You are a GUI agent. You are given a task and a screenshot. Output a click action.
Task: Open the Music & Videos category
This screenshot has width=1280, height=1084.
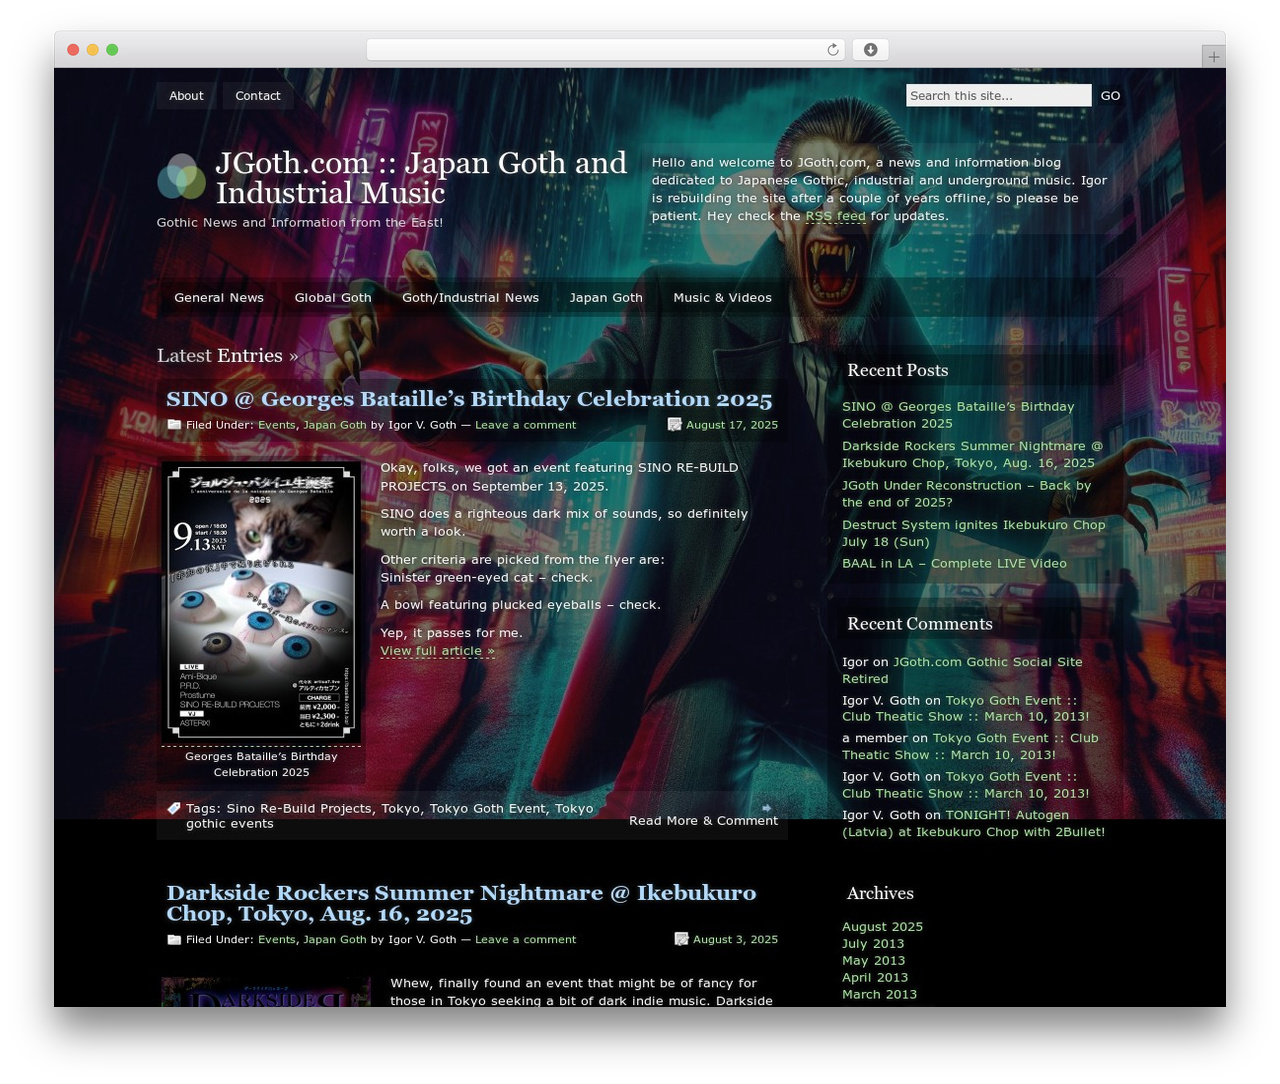(722, 298)
